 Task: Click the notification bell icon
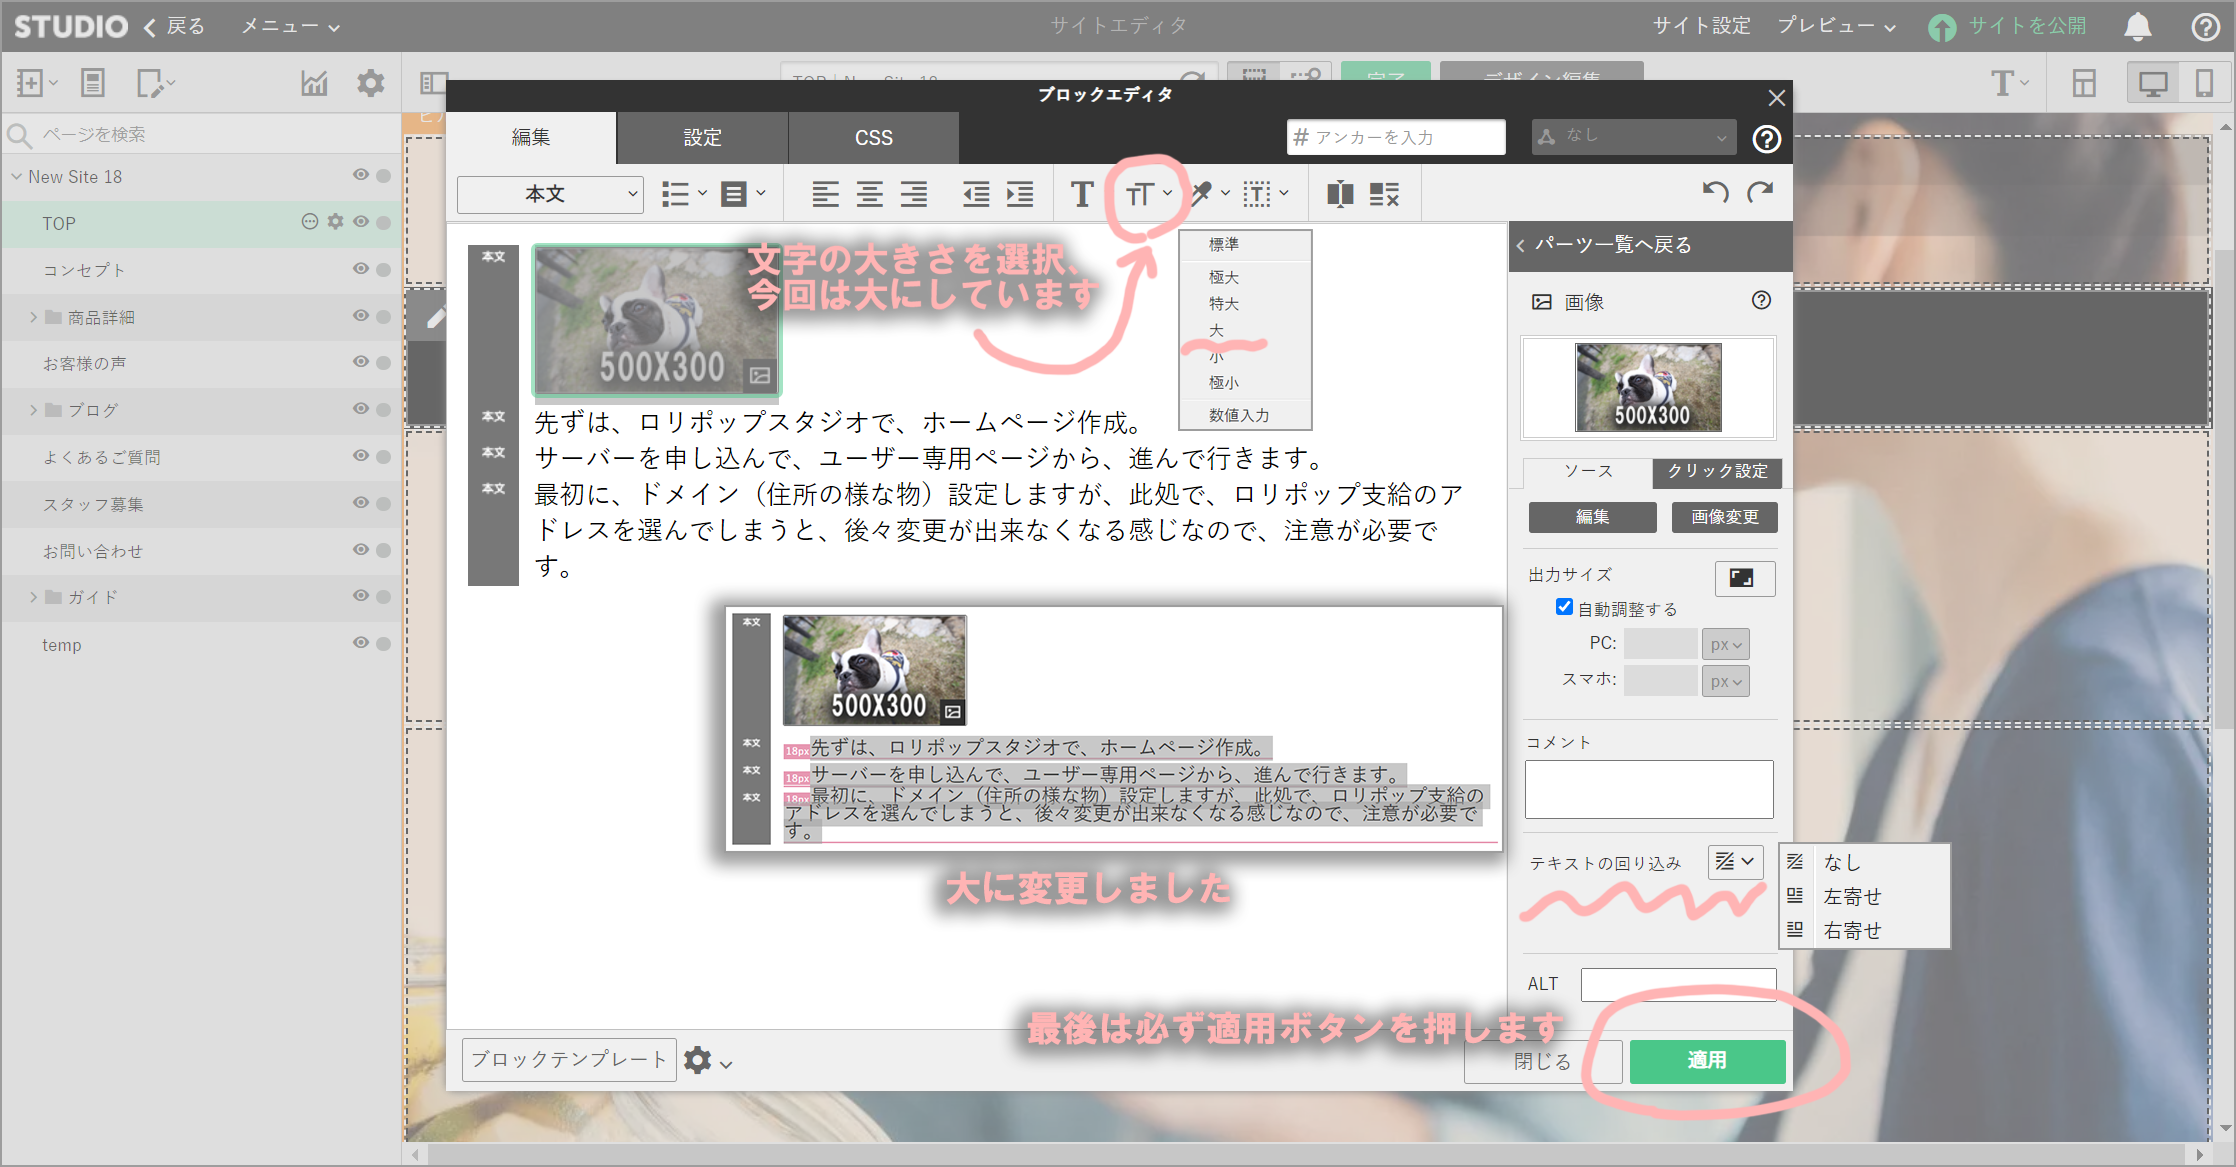2138,27
